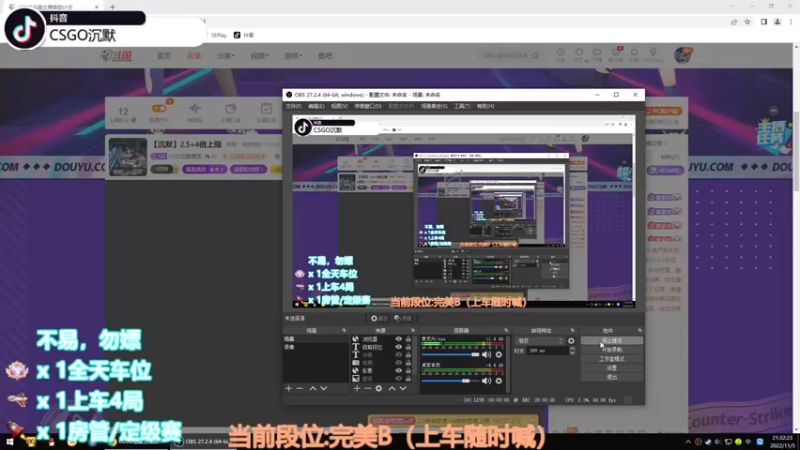
Task: Toggle visibility eye of the fourth source row
Action: 398,363
